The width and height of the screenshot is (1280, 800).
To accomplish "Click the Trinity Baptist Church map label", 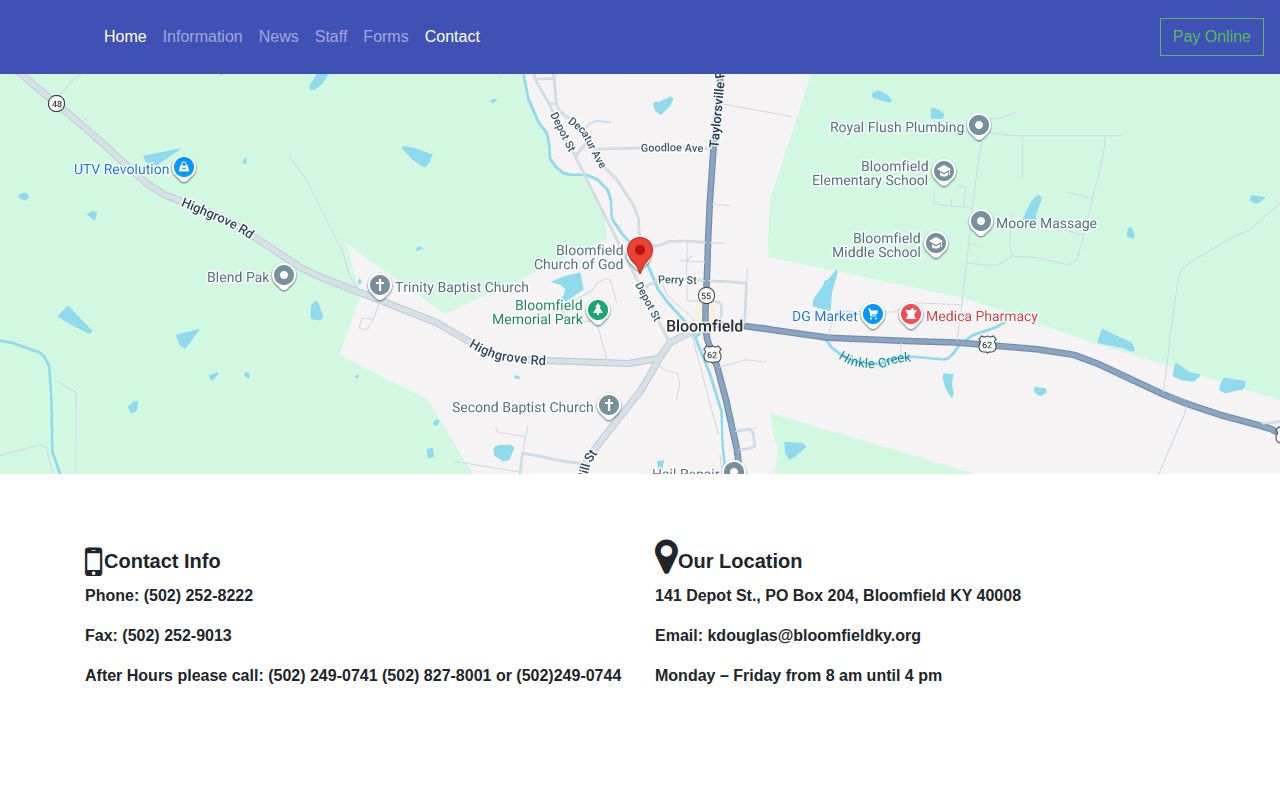I will point(461,287).
